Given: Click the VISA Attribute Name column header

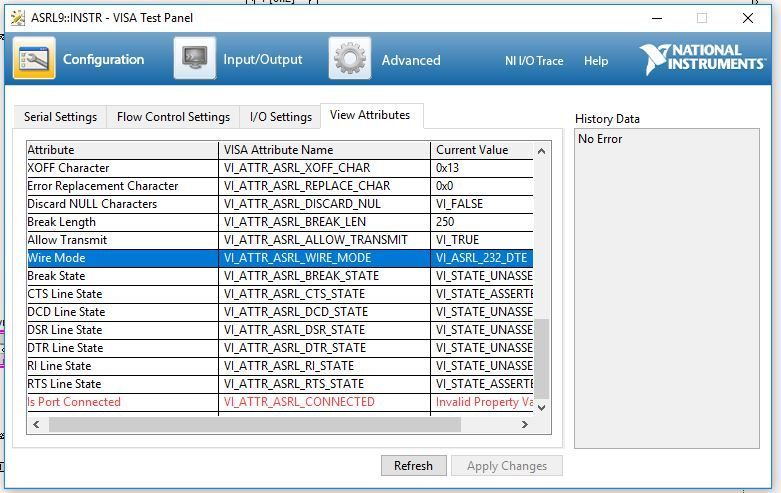Looking at the screenshot, I should point(324,150).
